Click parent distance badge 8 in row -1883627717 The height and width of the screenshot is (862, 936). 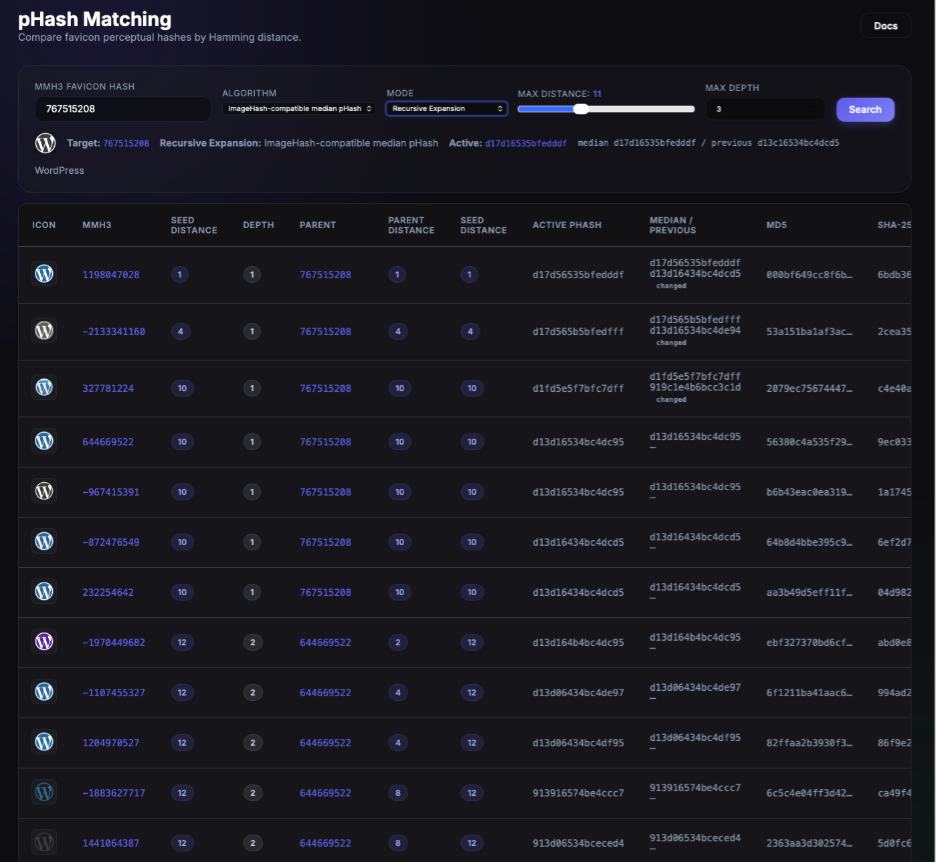(398, 793)
